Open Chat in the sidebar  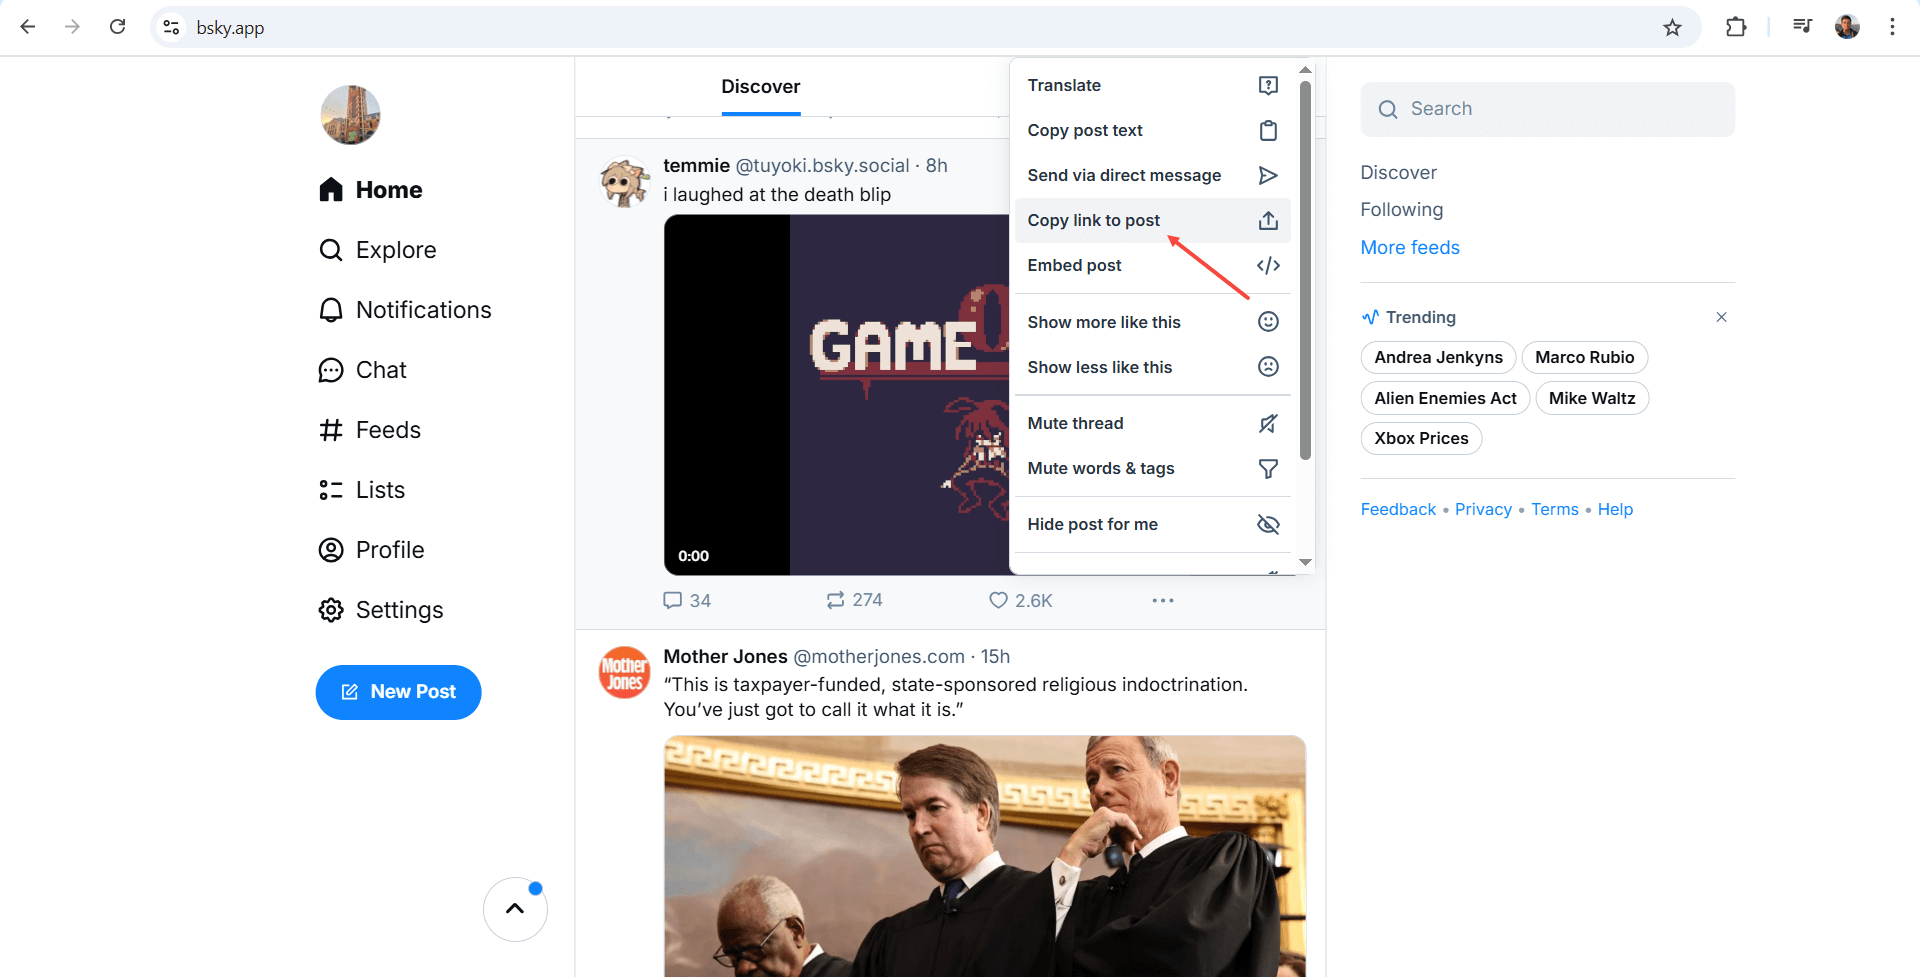363,370
